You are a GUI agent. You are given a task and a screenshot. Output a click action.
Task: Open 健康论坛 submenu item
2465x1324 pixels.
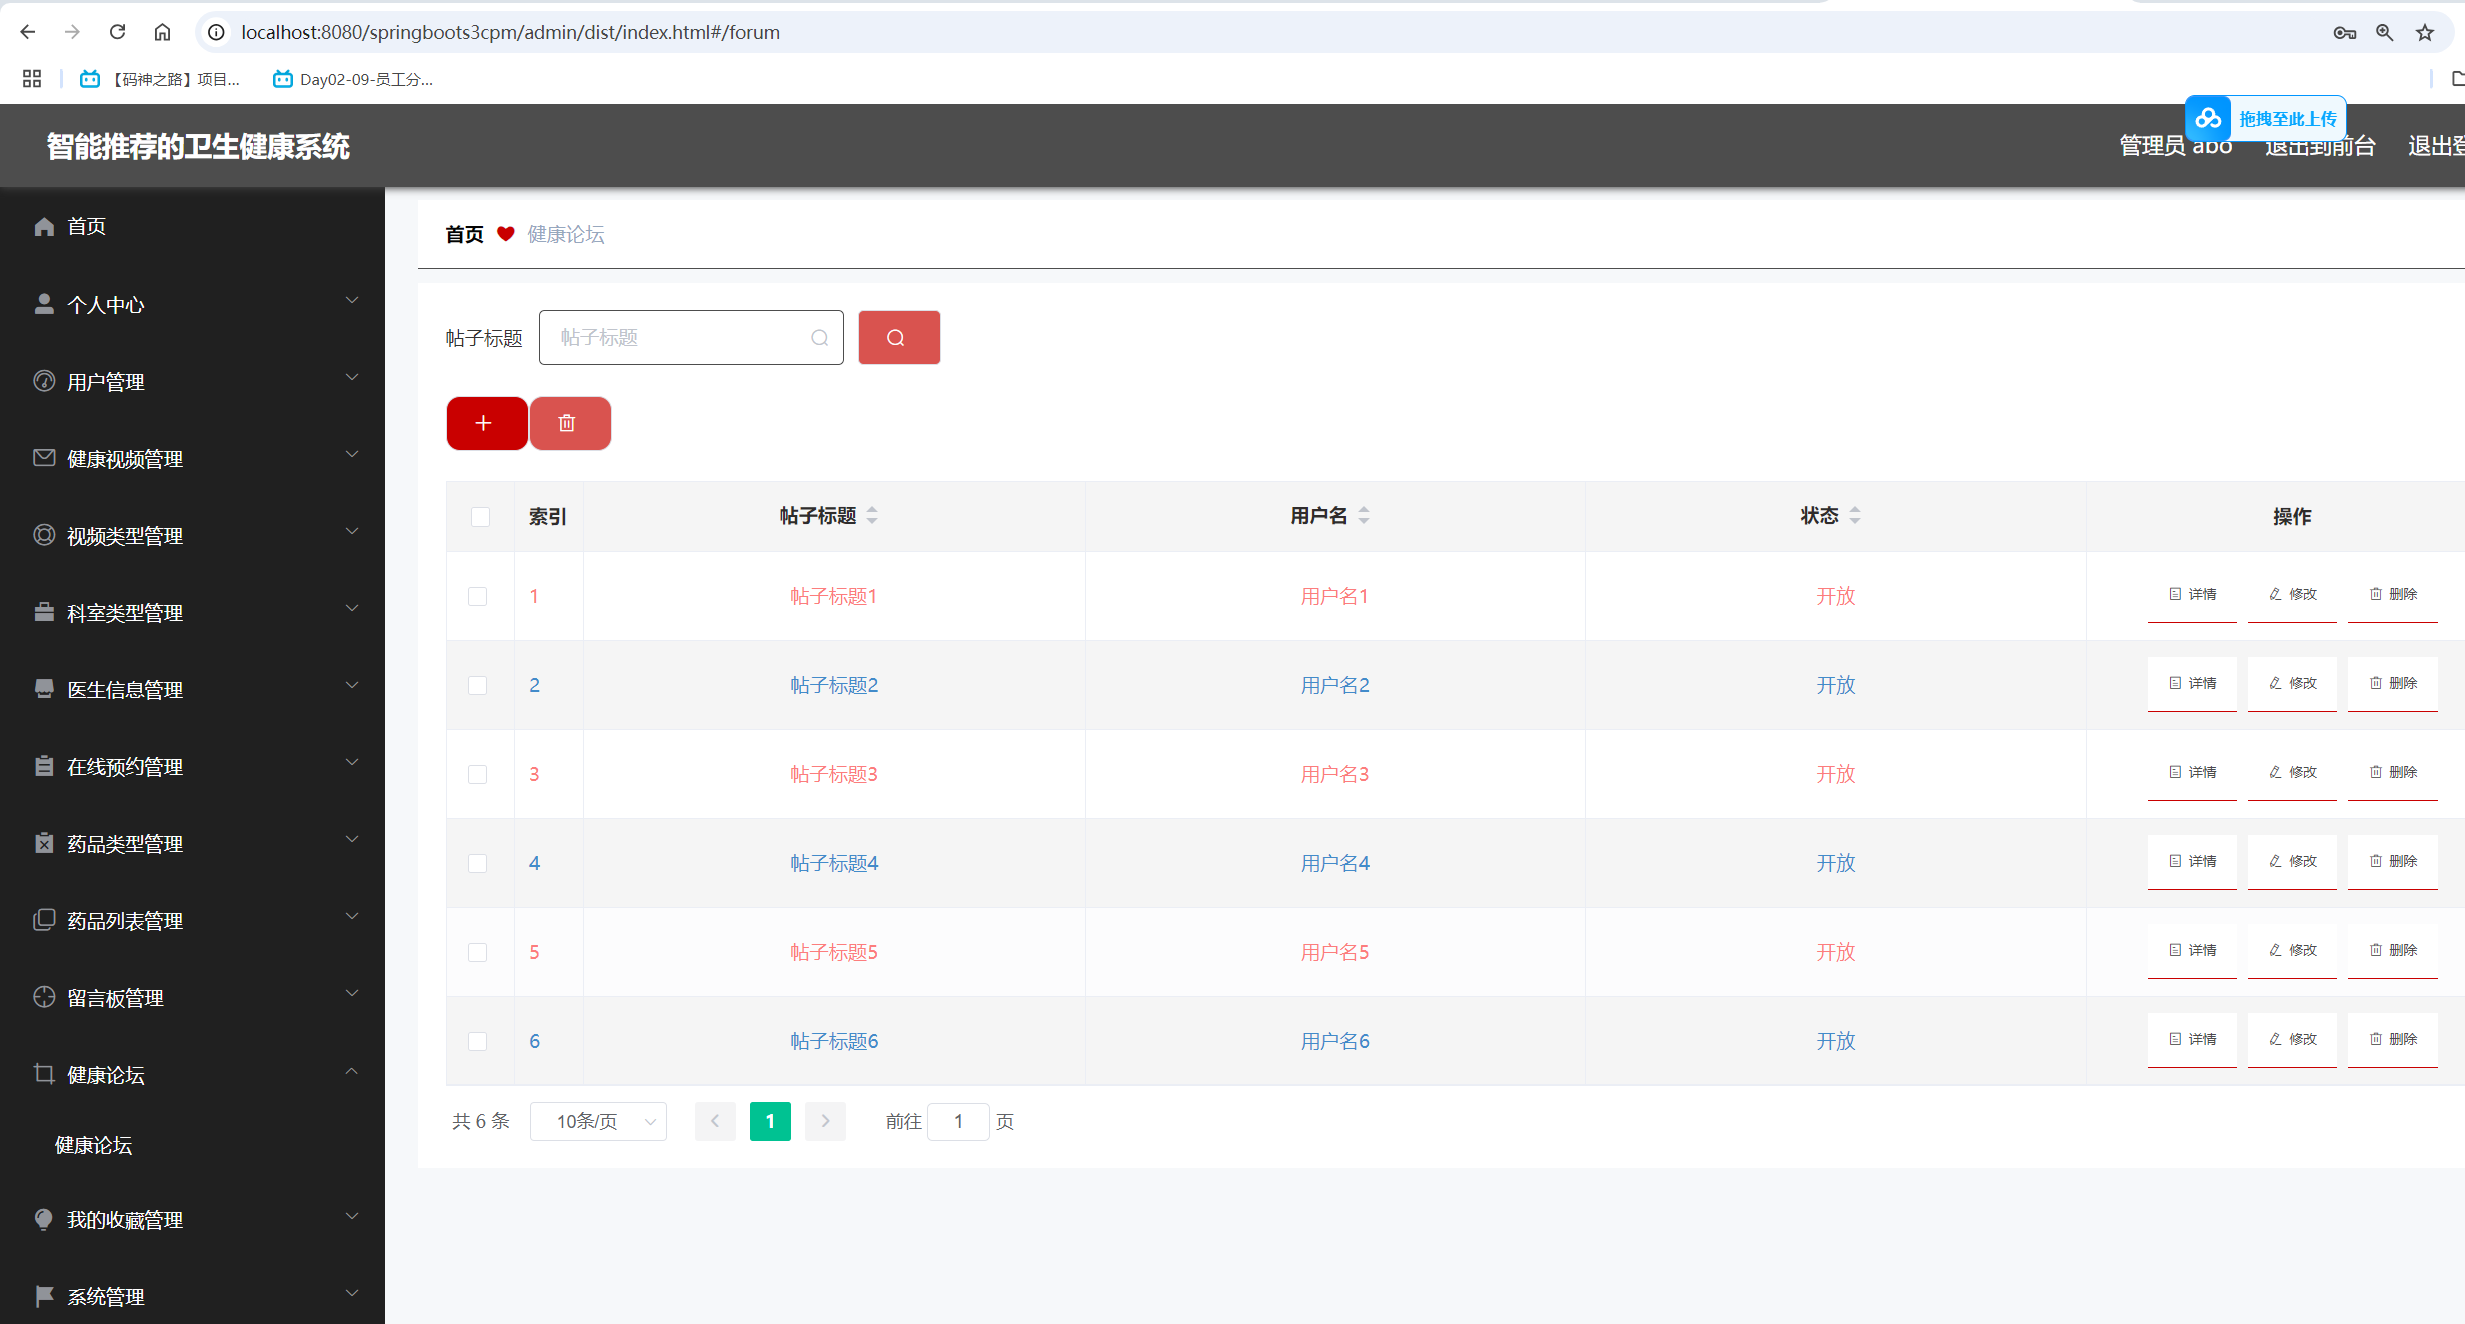click(x=93, y=1145)
